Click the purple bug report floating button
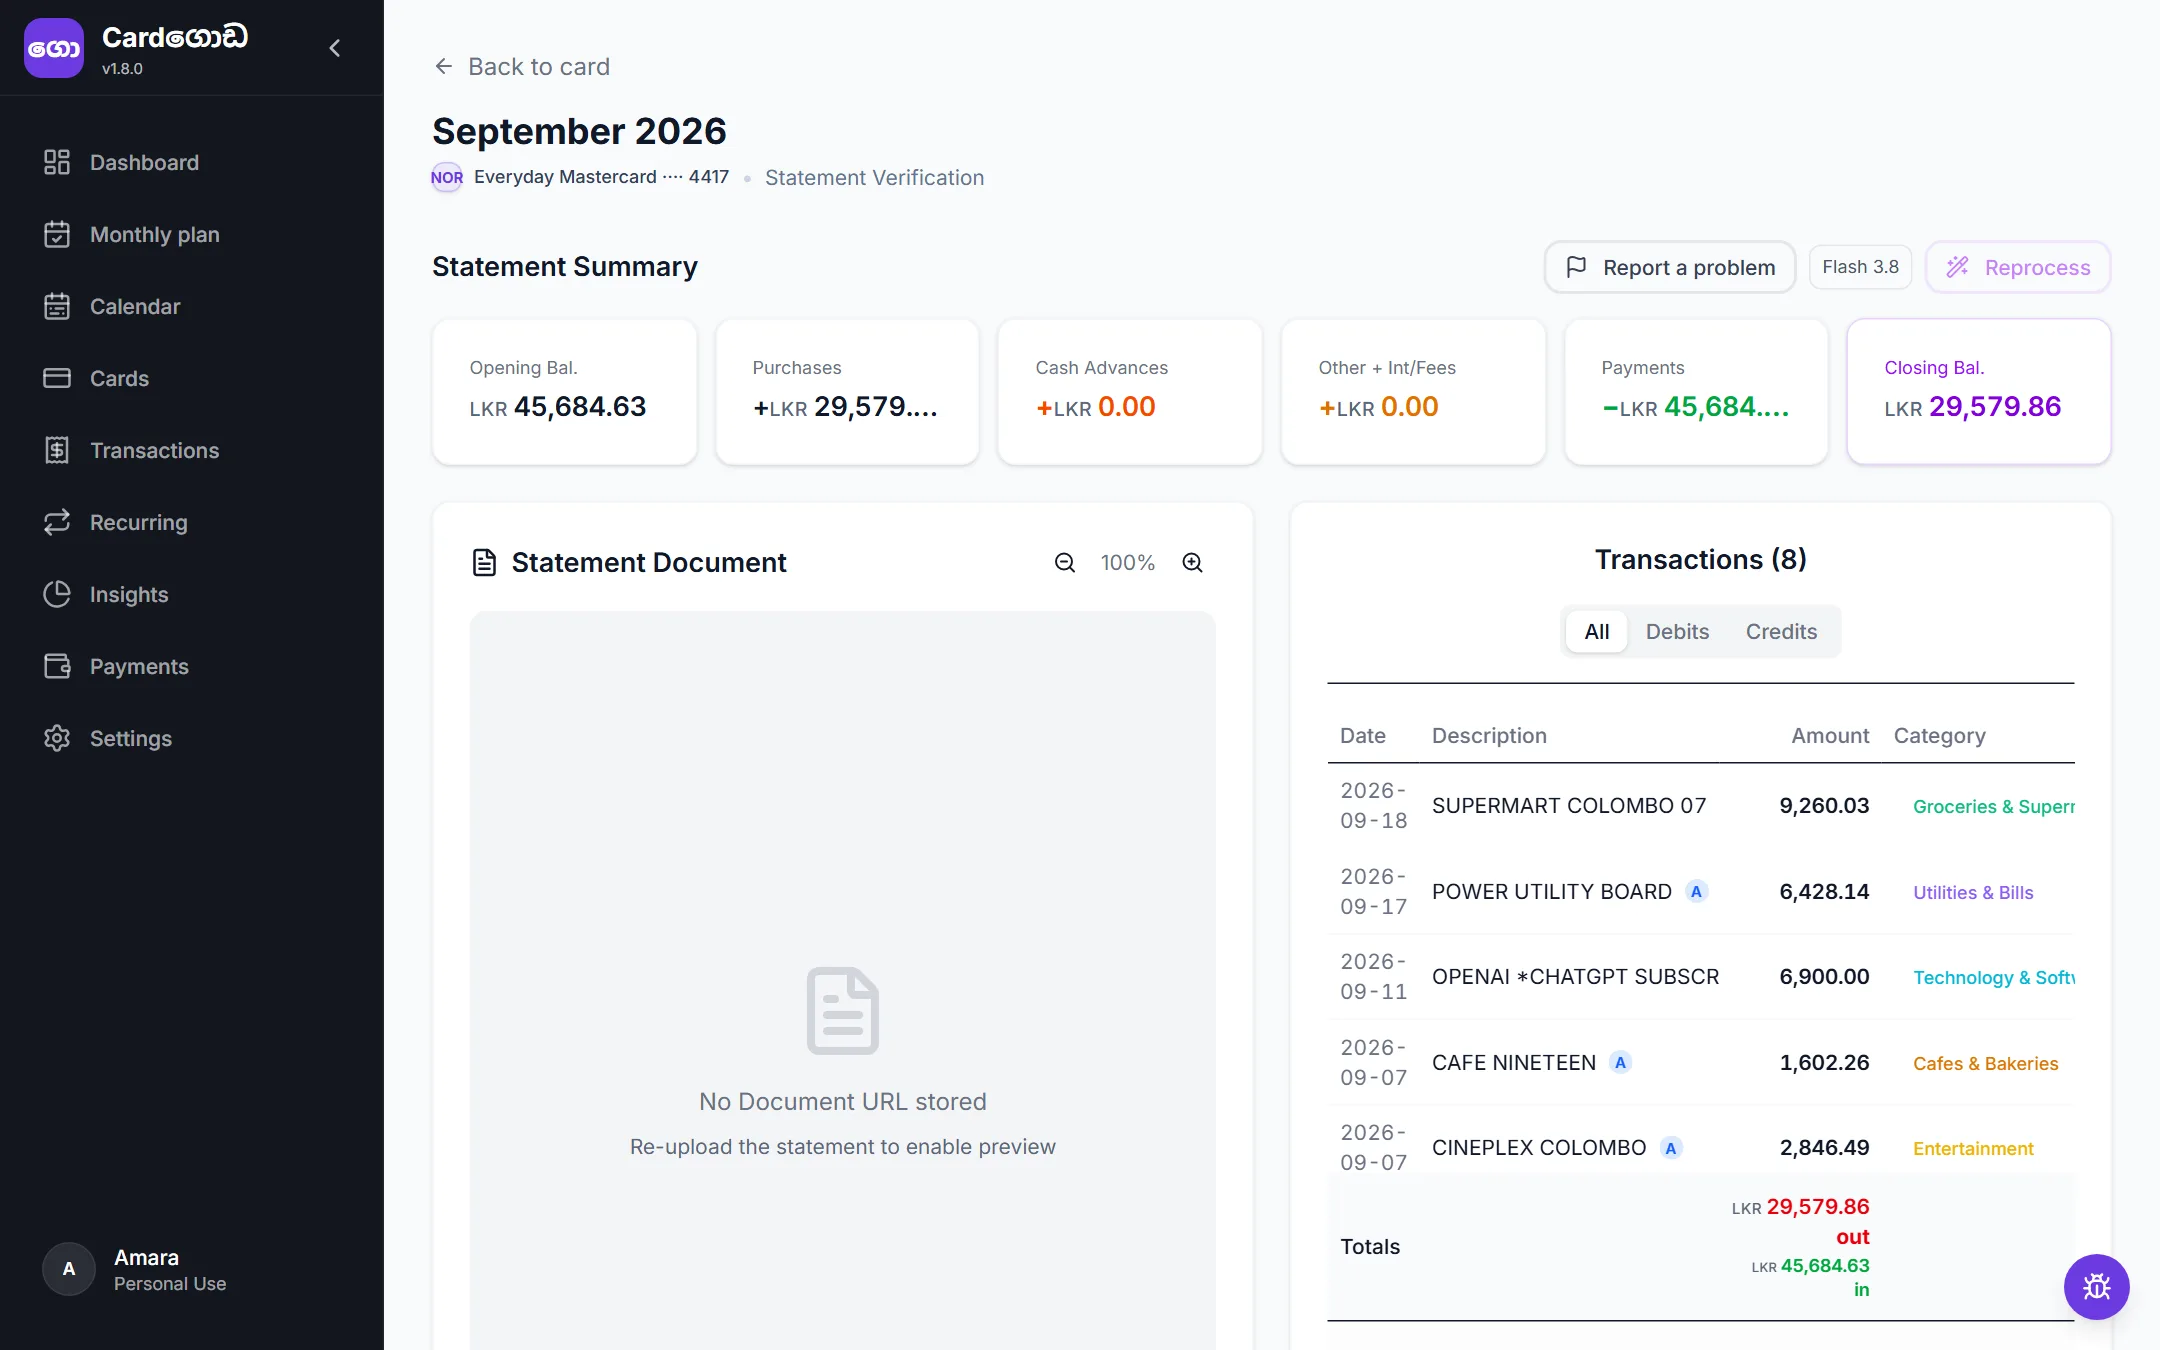The image size is (2160, 1350). (2096, 1286)
